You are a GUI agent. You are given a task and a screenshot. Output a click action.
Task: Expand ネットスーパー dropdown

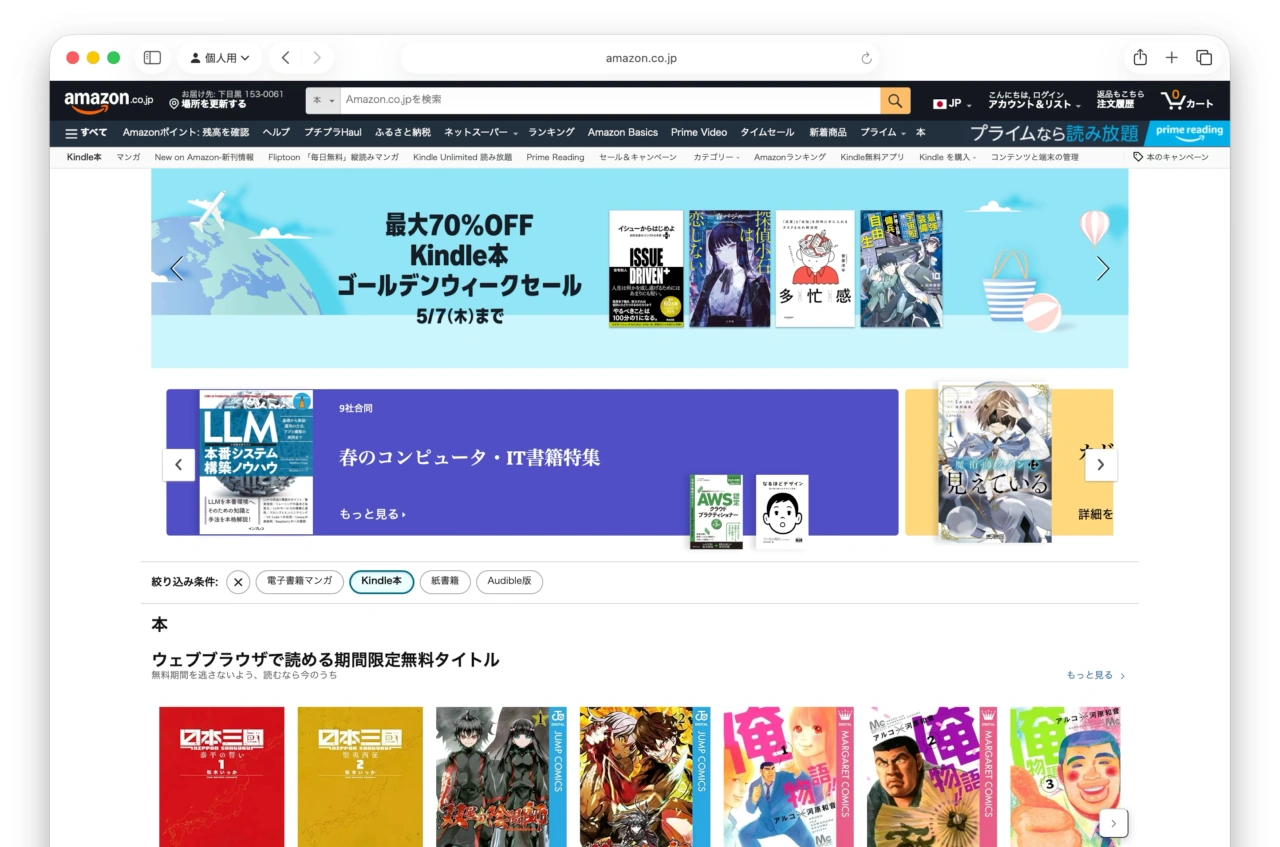click(x=481, y=133)
